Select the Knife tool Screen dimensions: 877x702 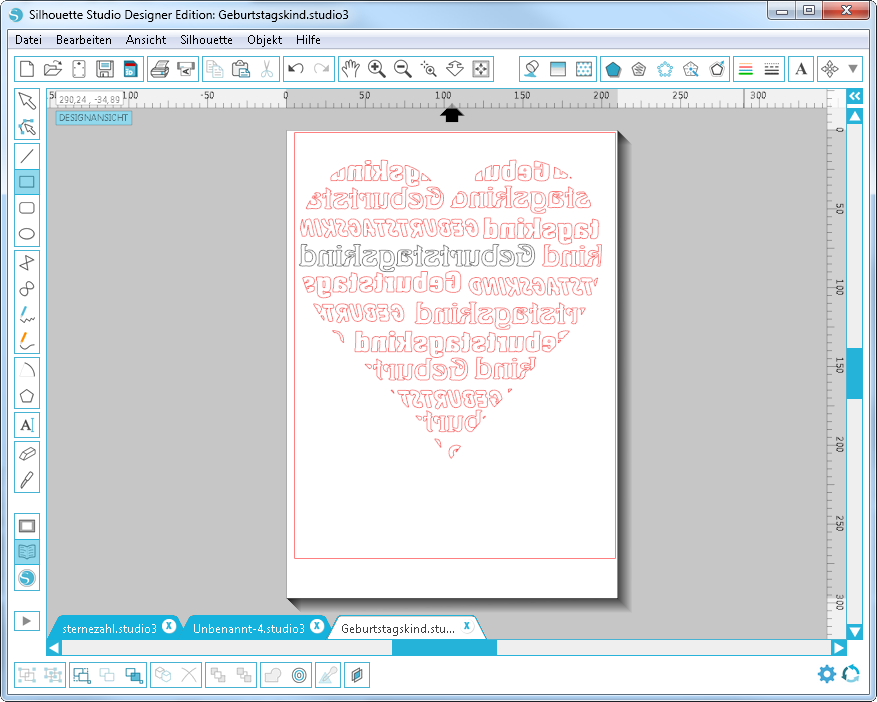point(27,479)
